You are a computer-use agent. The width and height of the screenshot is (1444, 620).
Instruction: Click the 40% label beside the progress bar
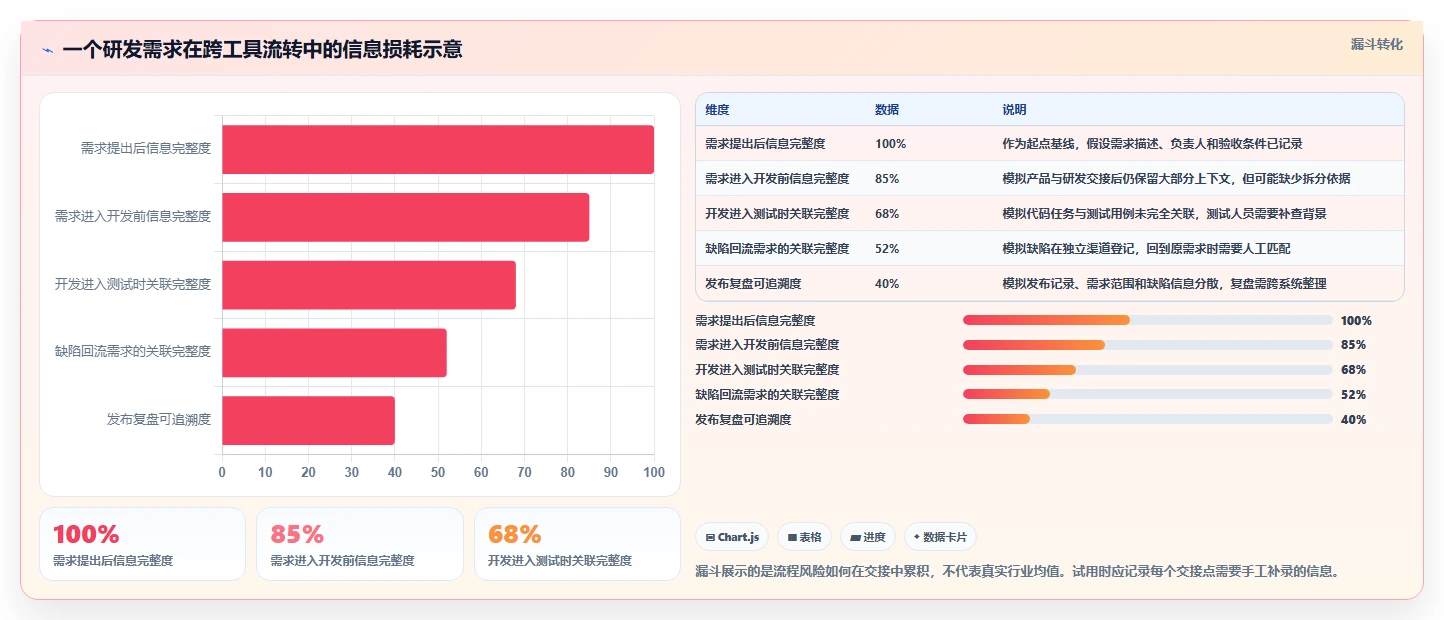click(x=1353, y=420)
